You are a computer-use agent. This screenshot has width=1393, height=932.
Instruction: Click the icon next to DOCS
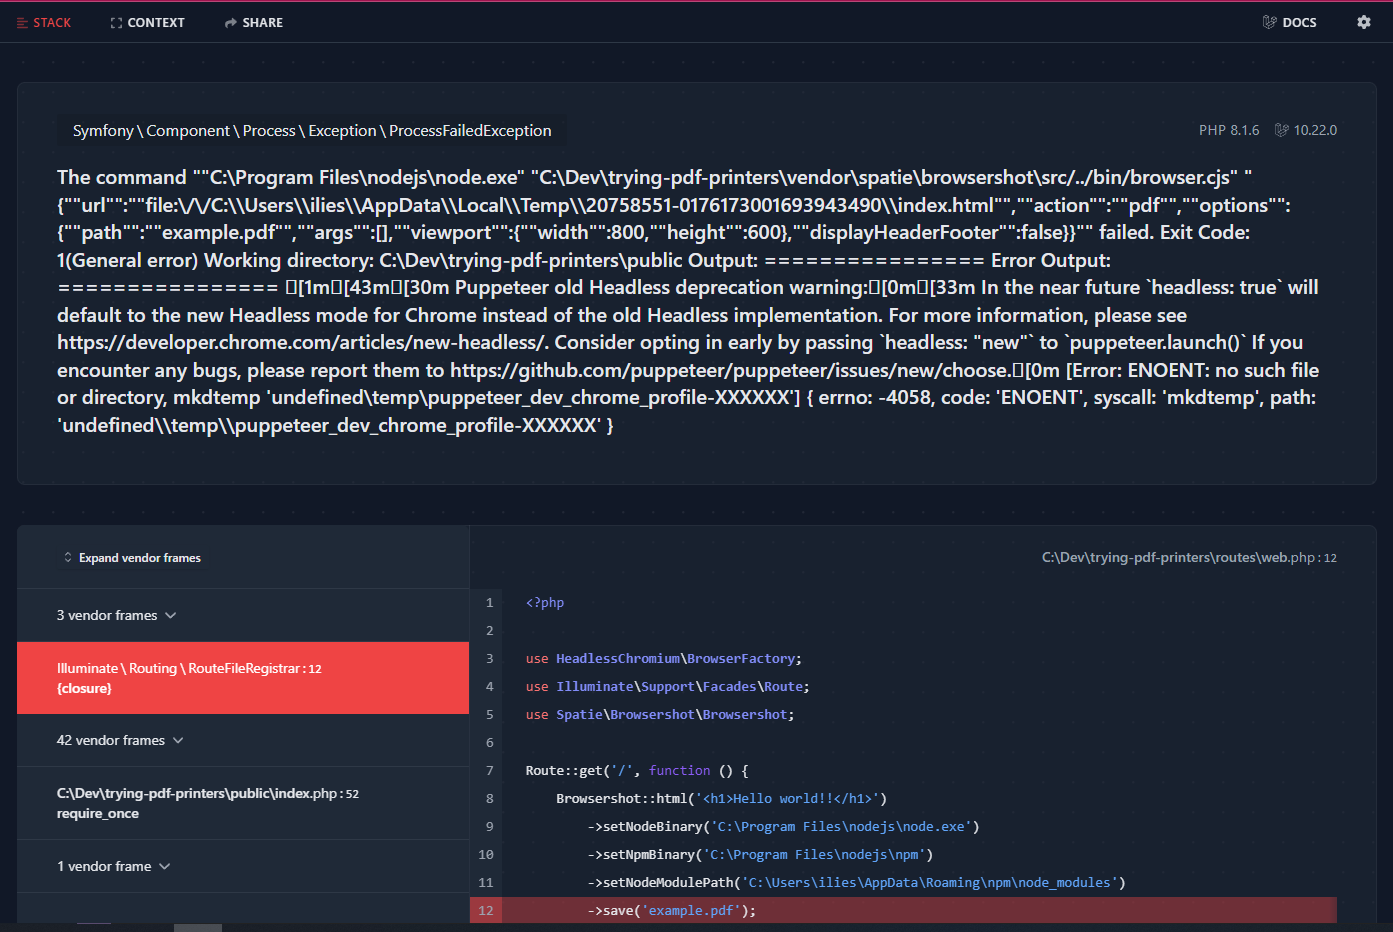click(1269, 21)
